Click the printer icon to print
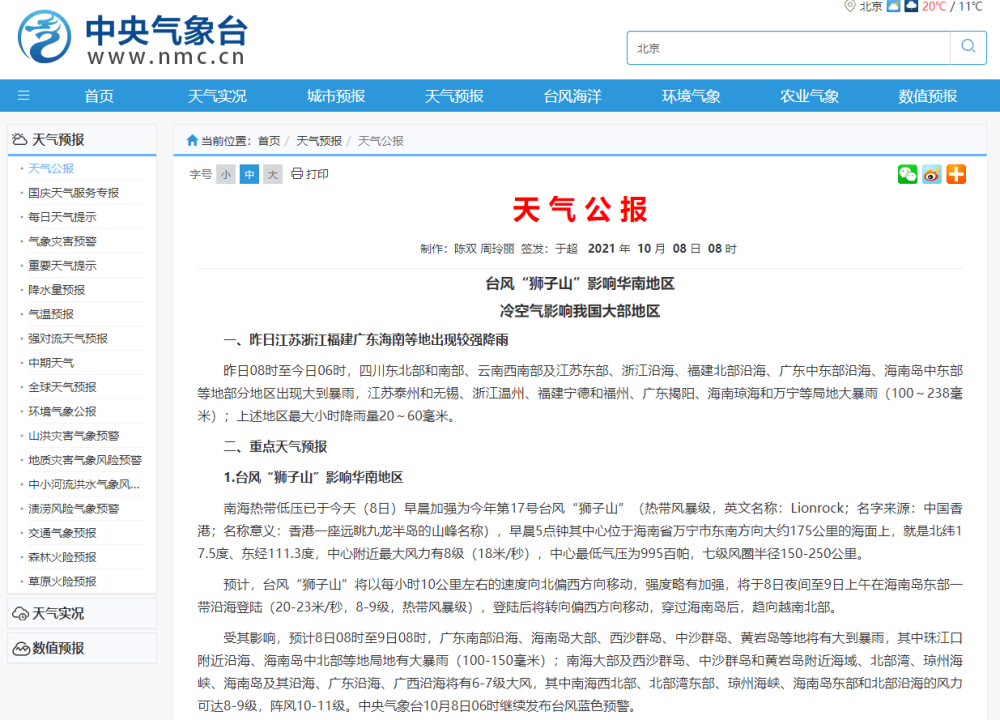The image size is (1000, 720). pyautogui.click(x=297, y=174)
